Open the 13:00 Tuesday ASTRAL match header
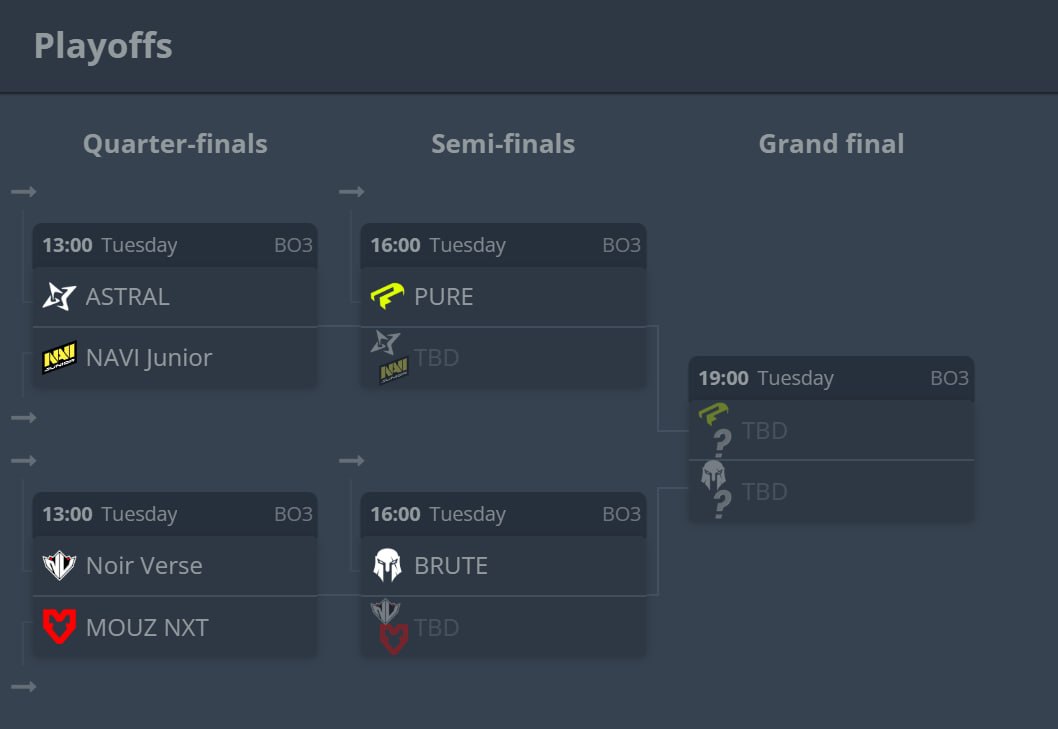The image size is (1058, 729). 175,245
